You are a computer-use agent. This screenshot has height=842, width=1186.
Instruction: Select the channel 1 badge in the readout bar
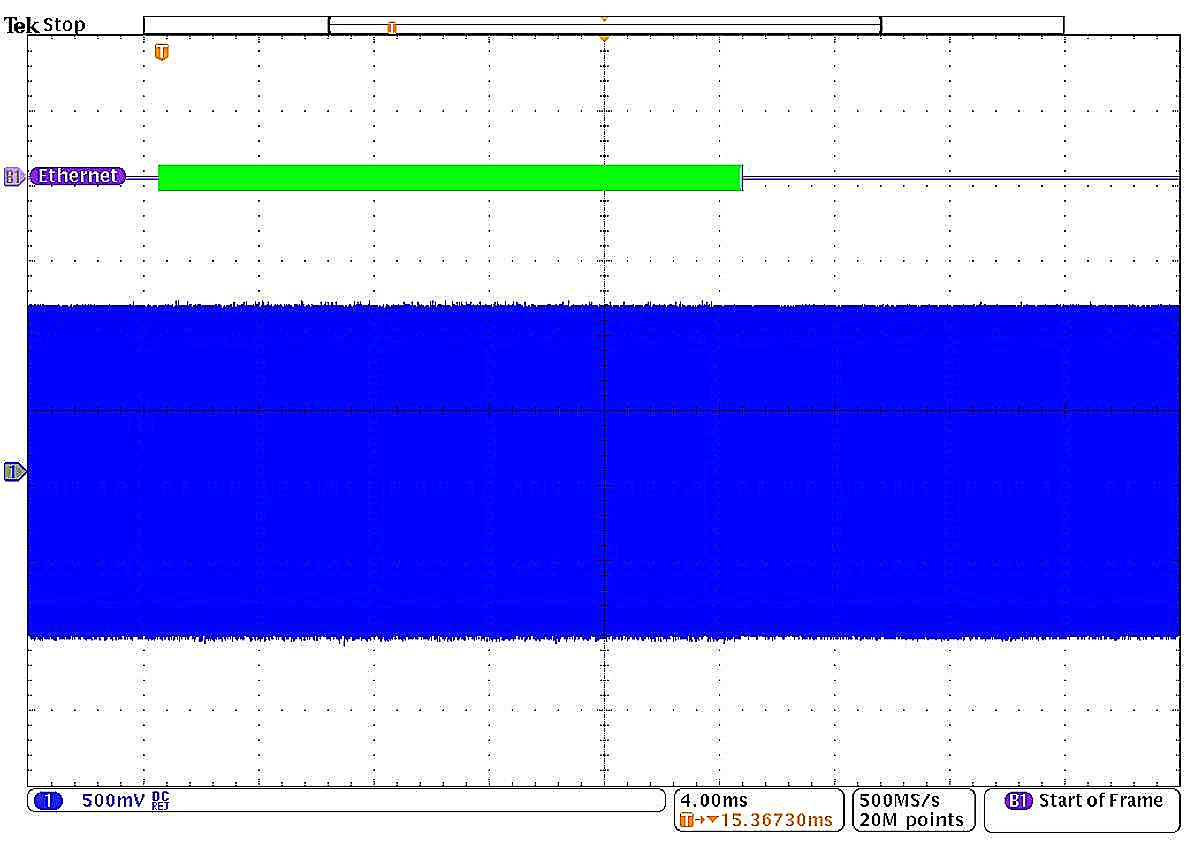(49, 801)
